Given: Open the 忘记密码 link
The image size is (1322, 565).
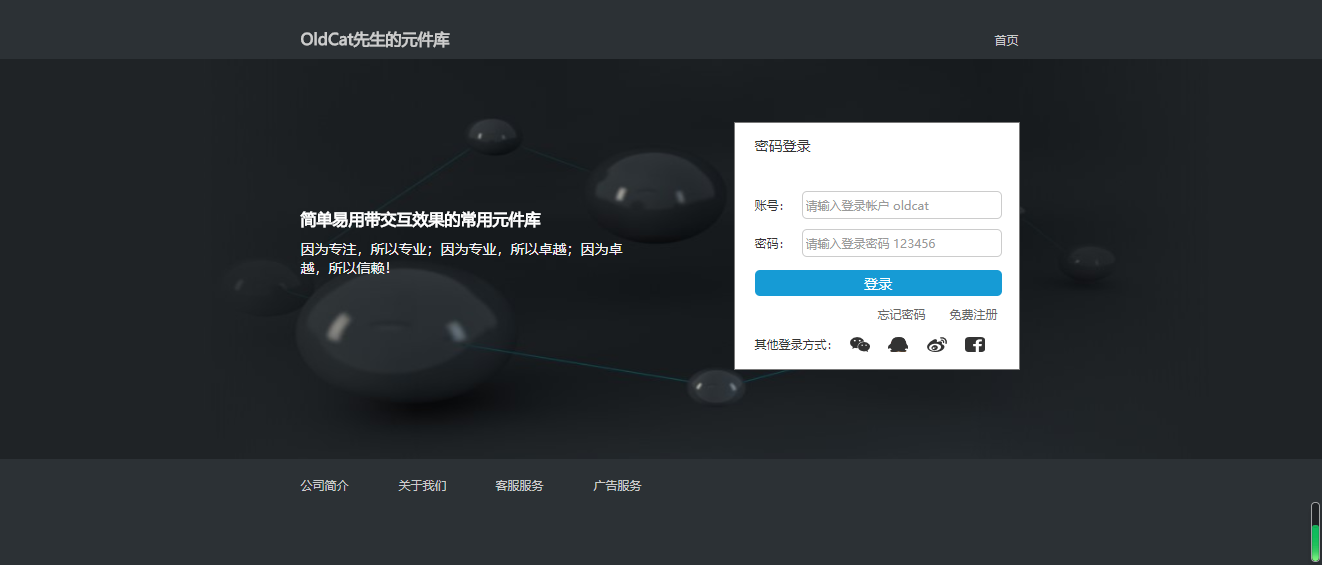Looking at the screenshot, I should [901, 315].
